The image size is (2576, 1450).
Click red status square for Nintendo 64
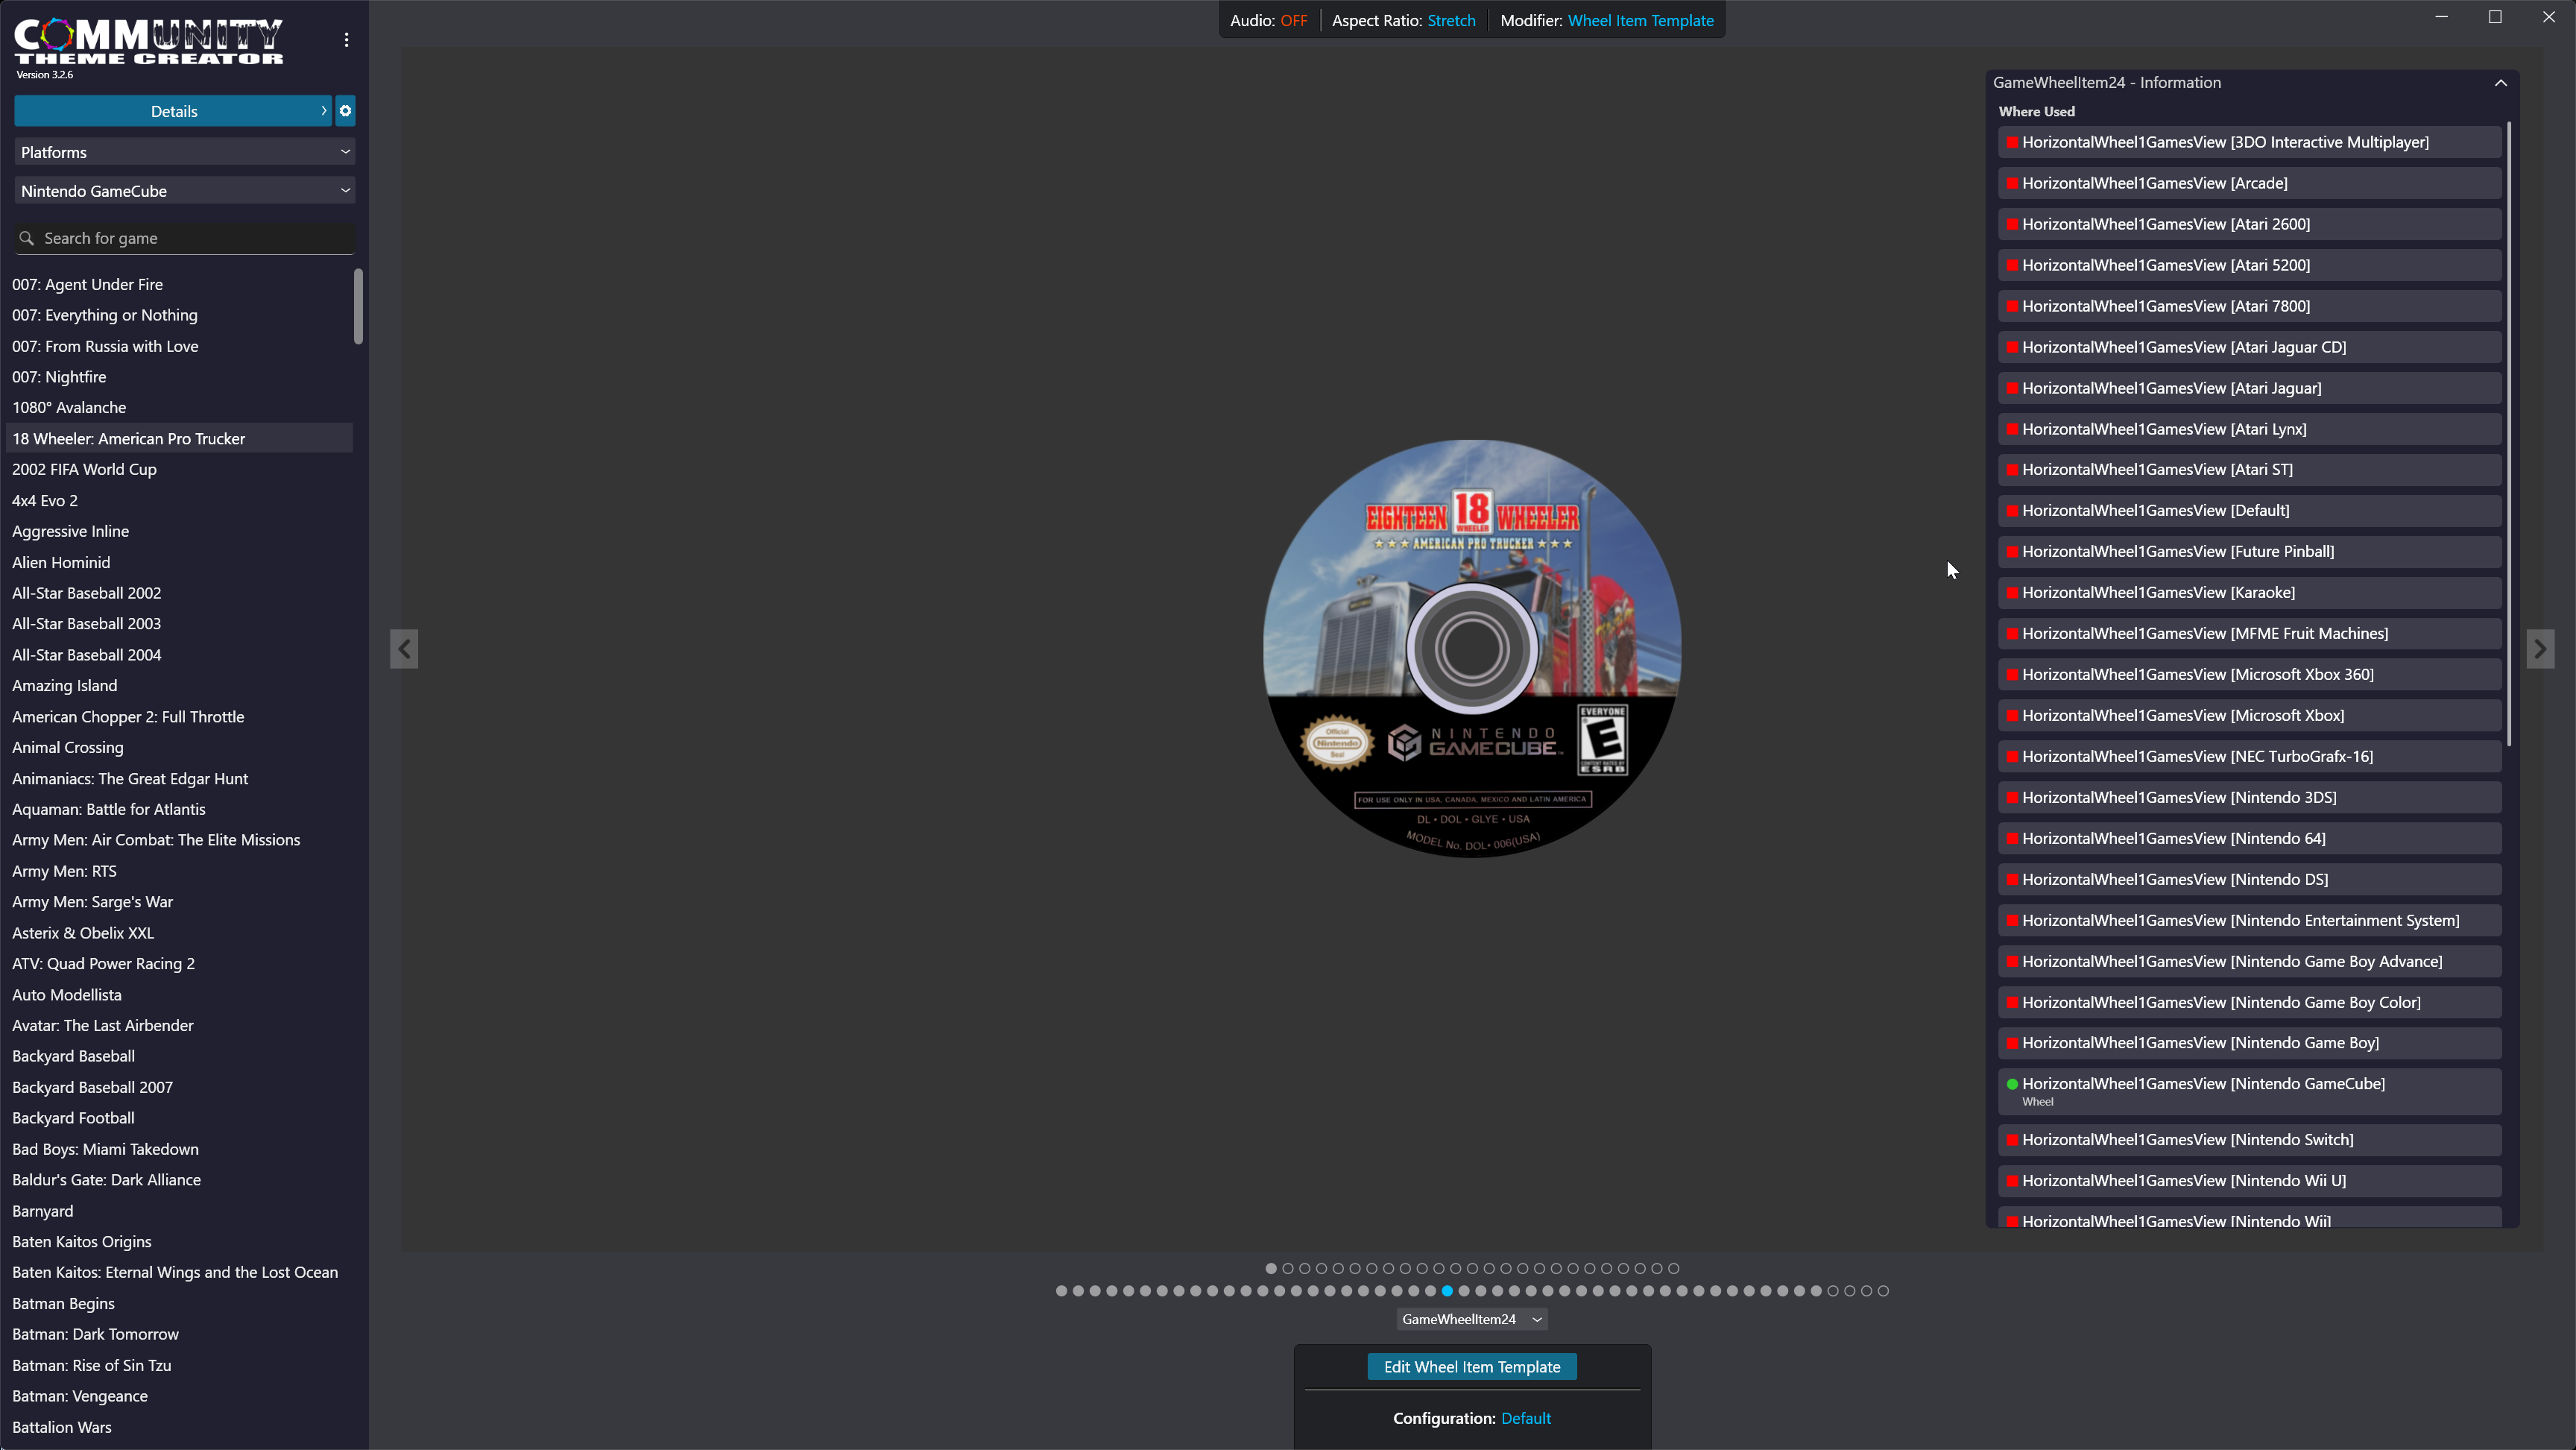2012,838
